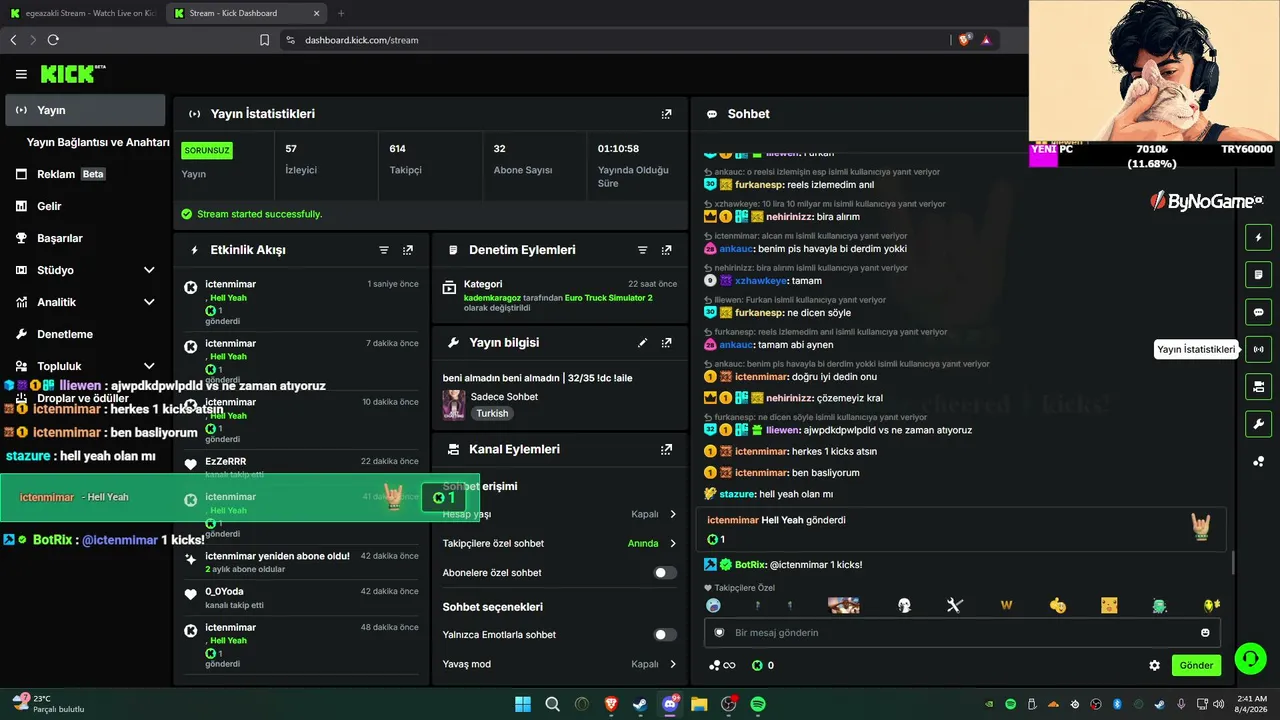Viewport: 1280px width, 720px height.
Task: Toggle Yalnızca Emotlarla sohbet switch
Action: [x=665, y=635]
